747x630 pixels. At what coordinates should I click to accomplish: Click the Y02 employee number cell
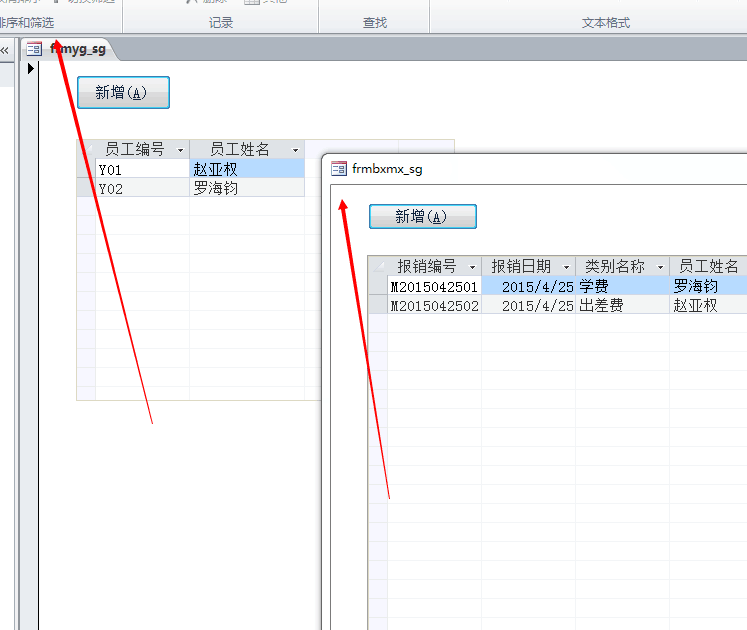click(142, 188)
